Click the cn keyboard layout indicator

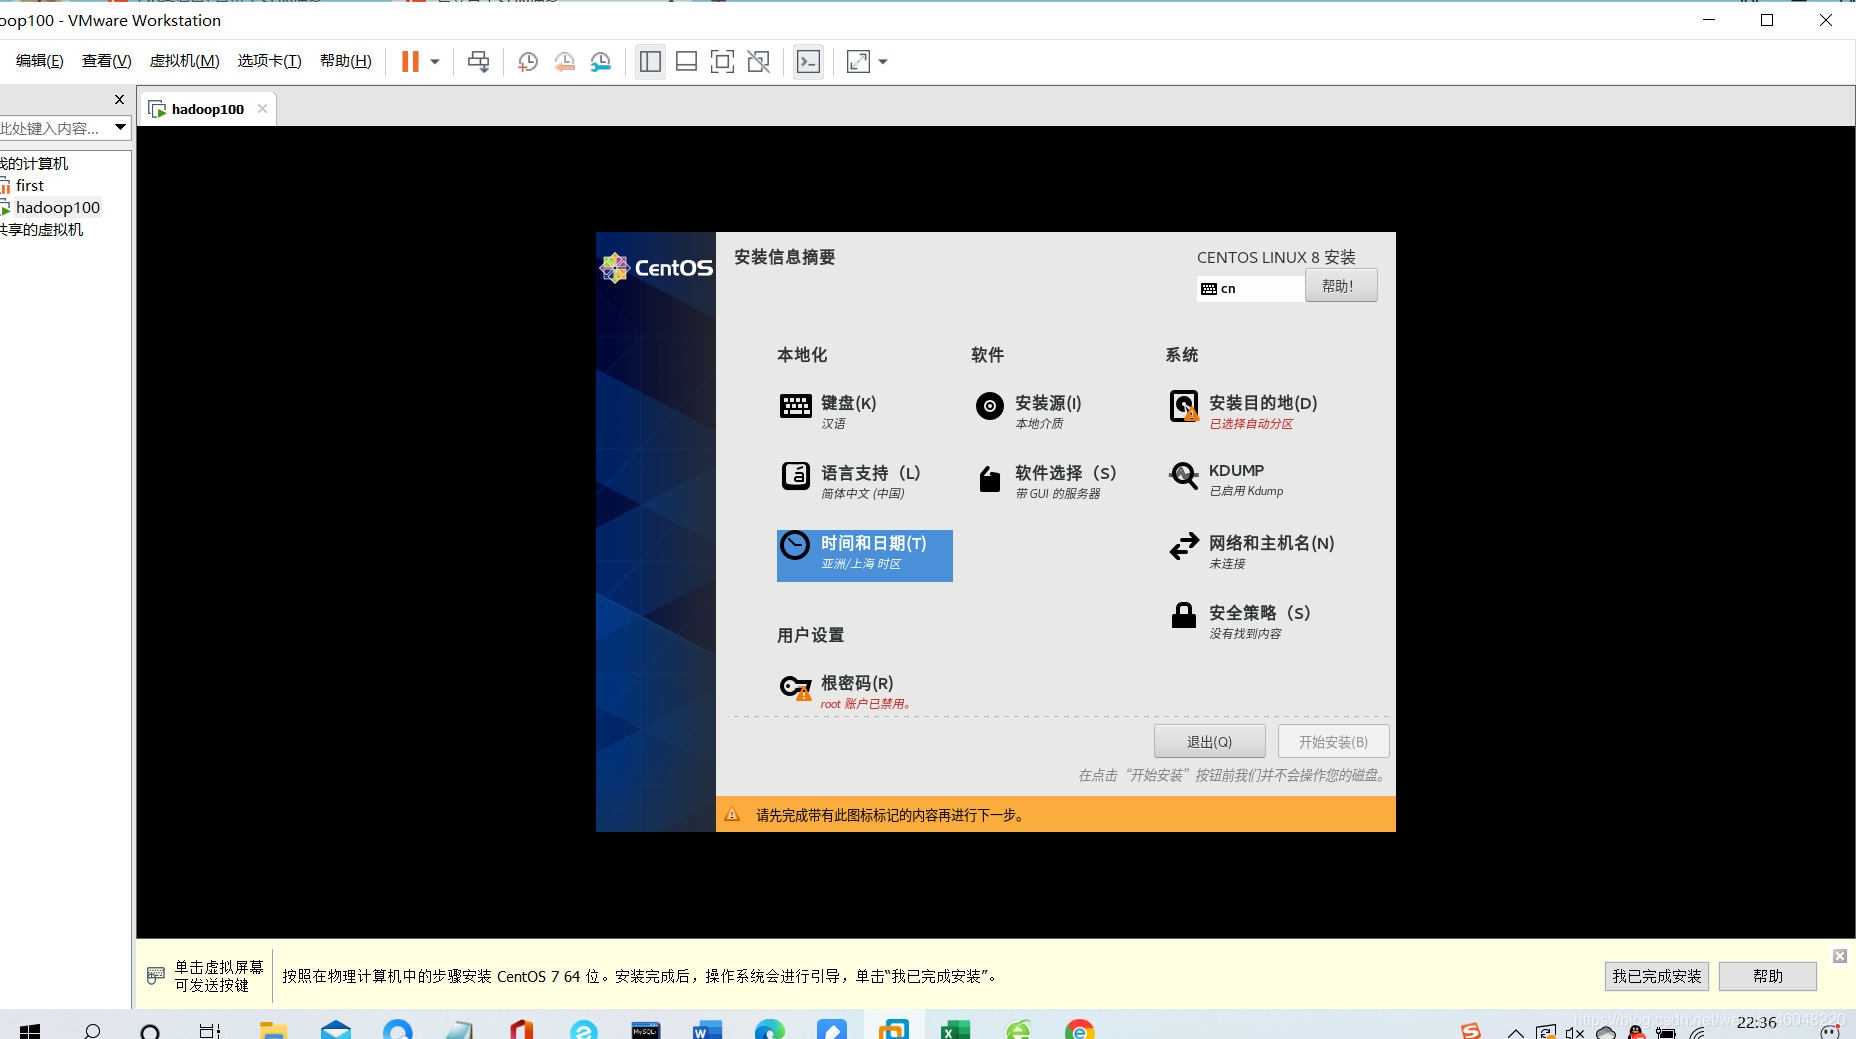pyautogui.click(x=1250, y=288)
